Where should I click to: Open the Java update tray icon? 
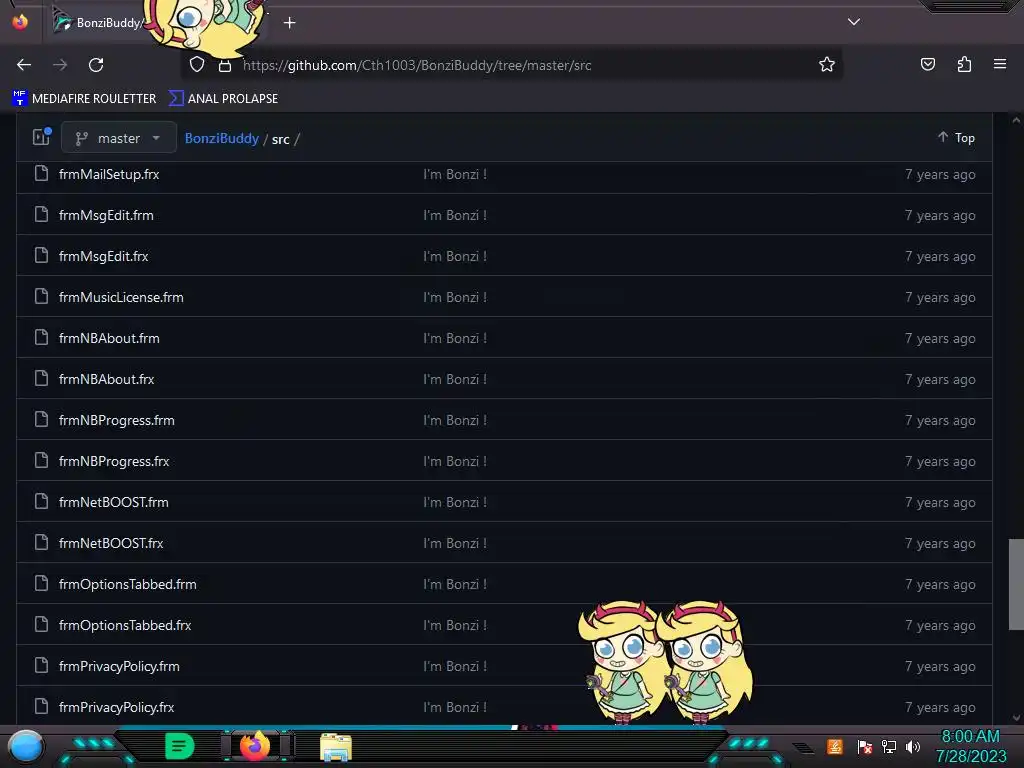coord(834,746)
